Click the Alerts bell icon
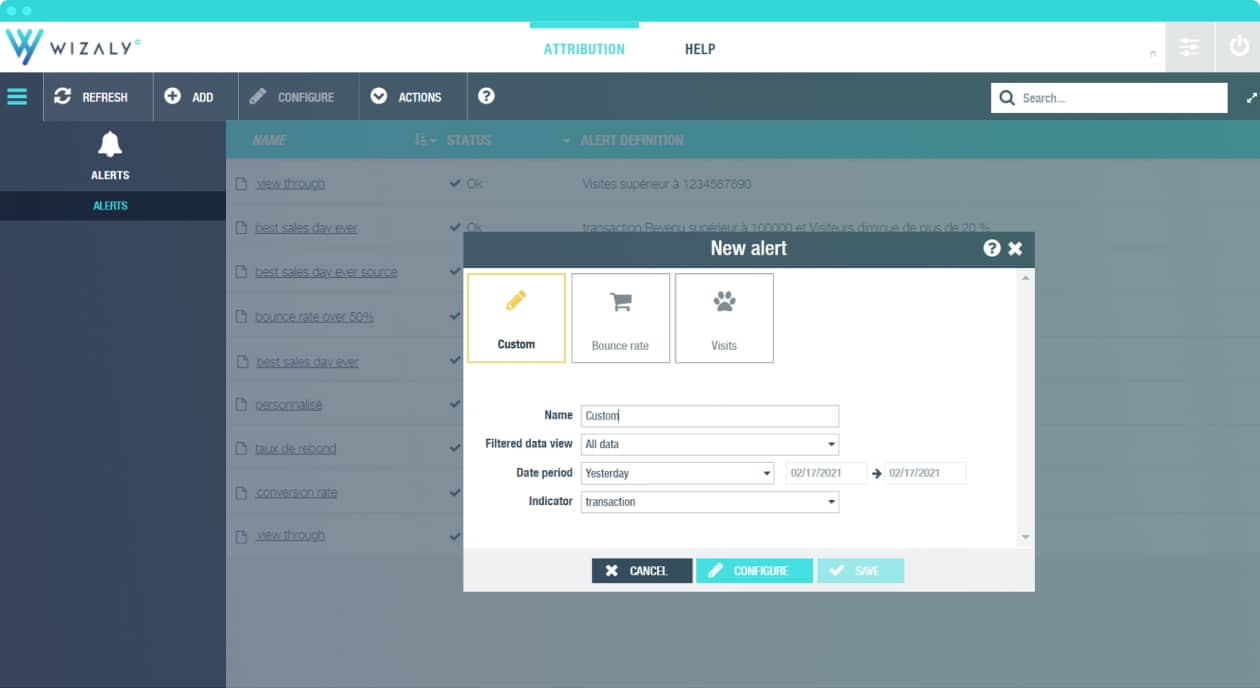The height and width of the screenshot is (688, 1260). 110,145
